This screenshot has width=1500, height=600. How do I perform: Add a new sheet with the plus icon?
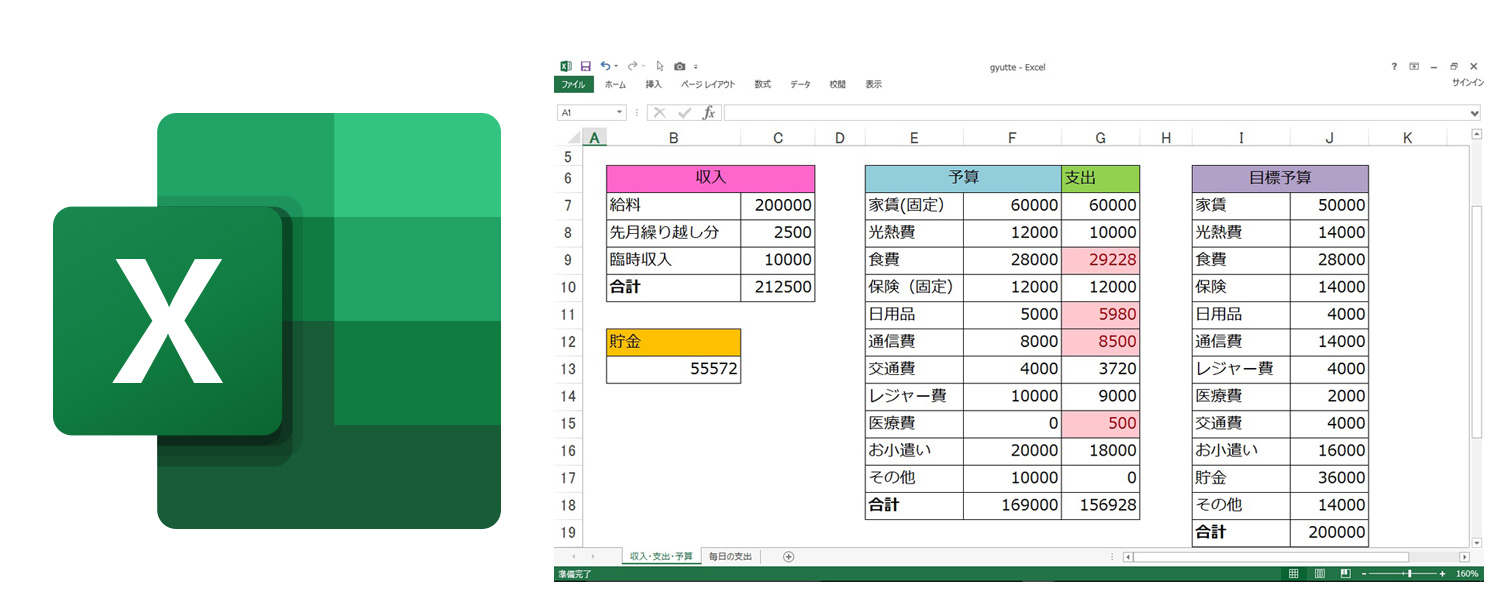[x=788, y=557]
